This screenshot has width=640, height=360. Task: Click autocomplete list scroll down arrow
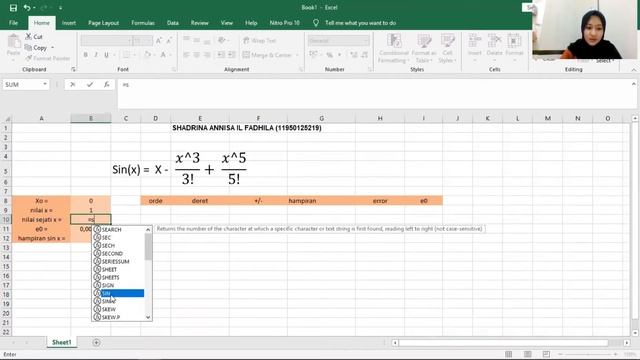coord(148,317)
